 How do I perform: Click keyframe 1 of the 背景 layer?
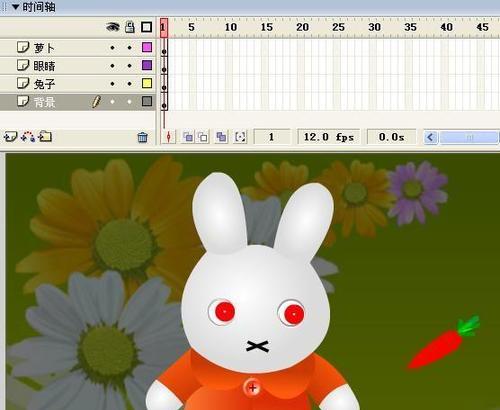164,102
